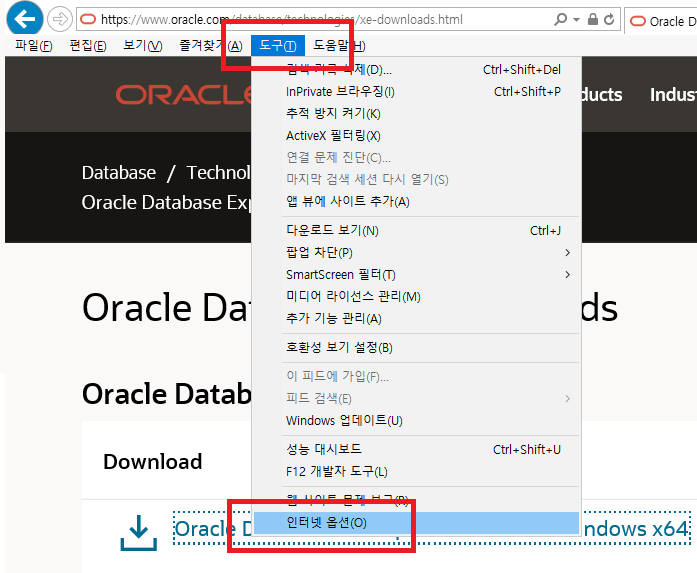This screenshot has width=697, height=573.
Task: Choose 검색 기록 삭제(D)... menu item
Action: pyautogui.click(x=417, y=69)
